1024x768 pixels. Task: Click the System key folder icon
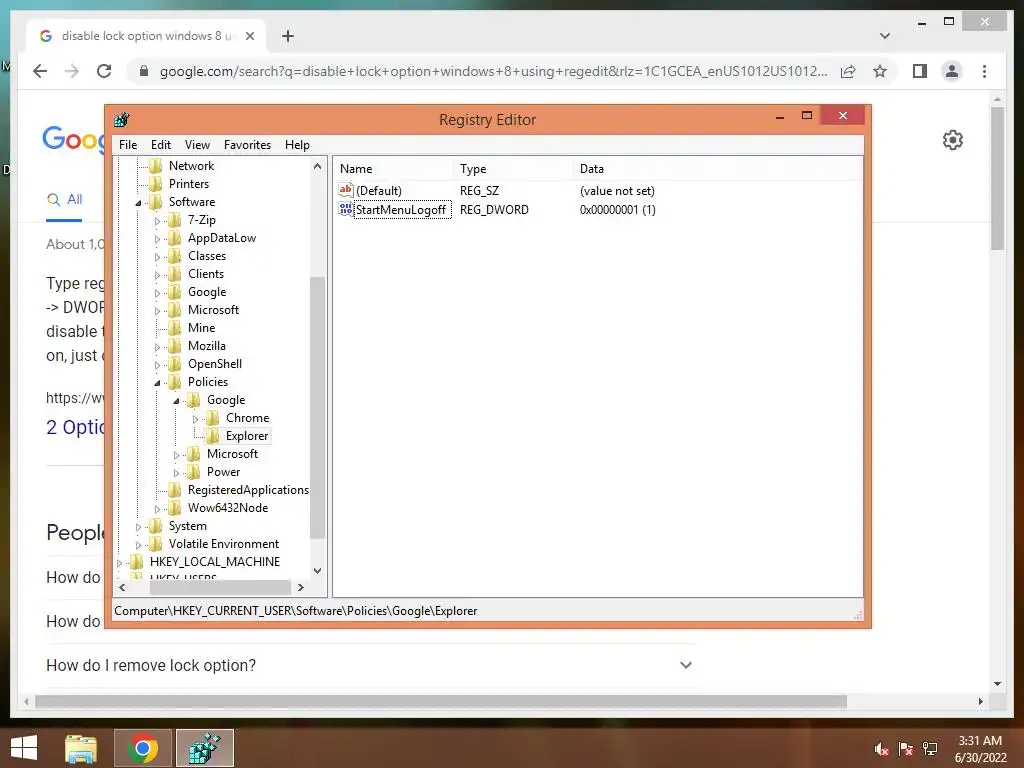pyautogui.click(x=155, y=526)
